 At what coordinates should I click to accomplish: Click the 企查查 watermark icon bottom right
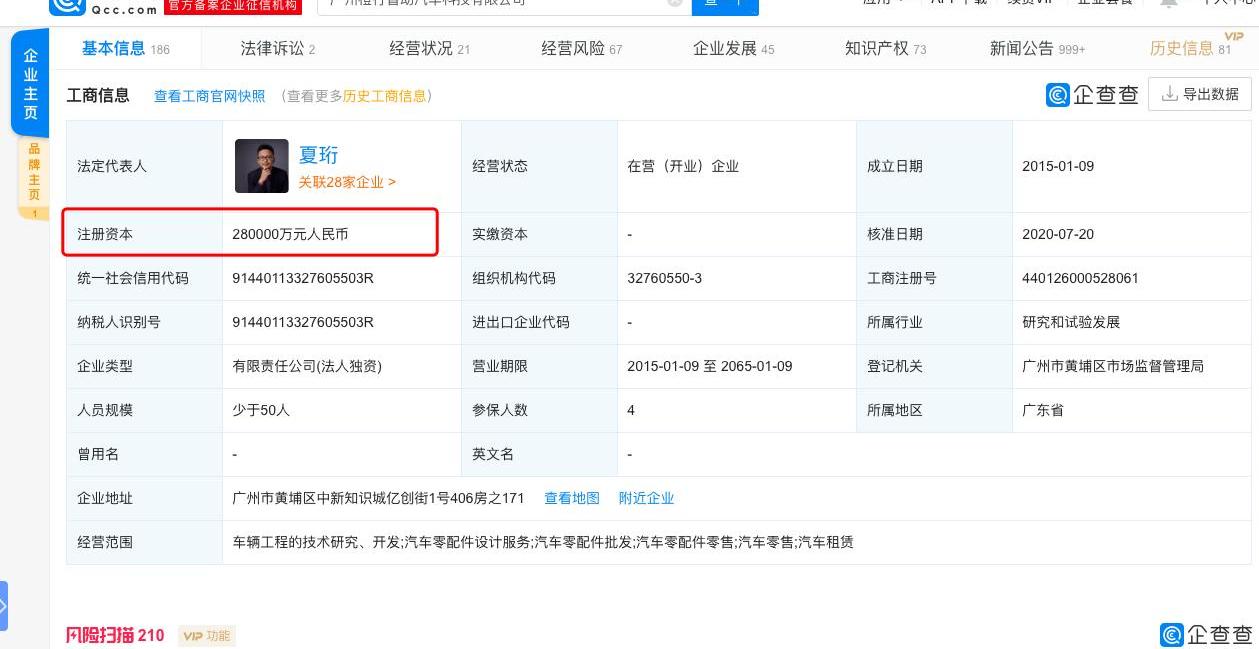[1171, 634]
